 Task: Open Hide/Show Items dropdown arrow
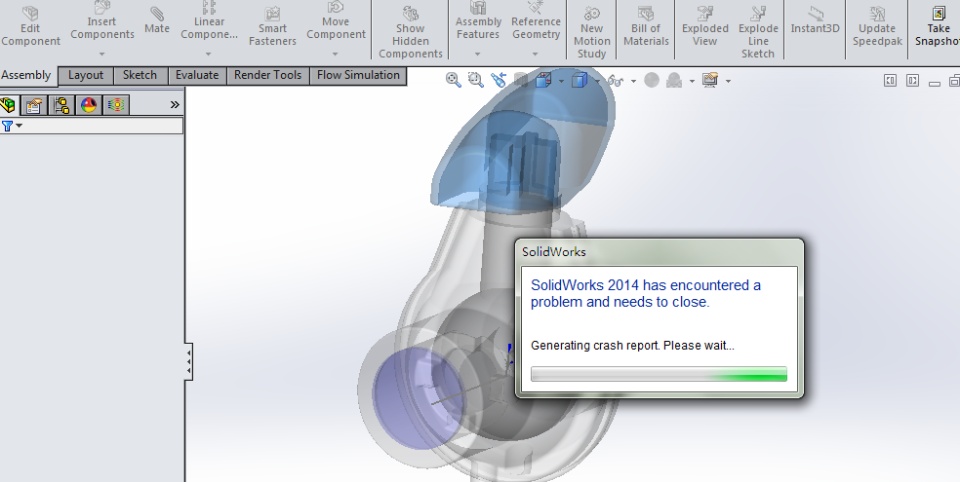click(x=633, y=81)
